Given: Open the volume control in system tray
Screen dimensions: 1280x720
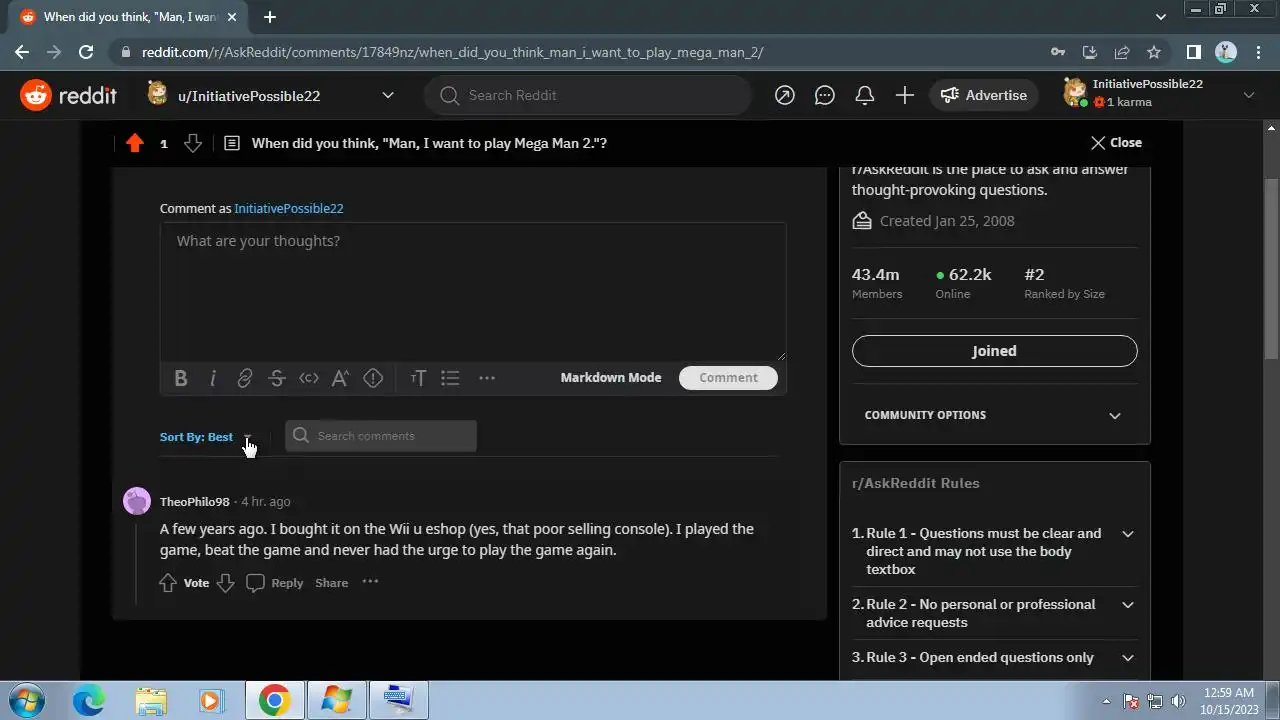Looking at the screenshot, I should point(1177,701).
